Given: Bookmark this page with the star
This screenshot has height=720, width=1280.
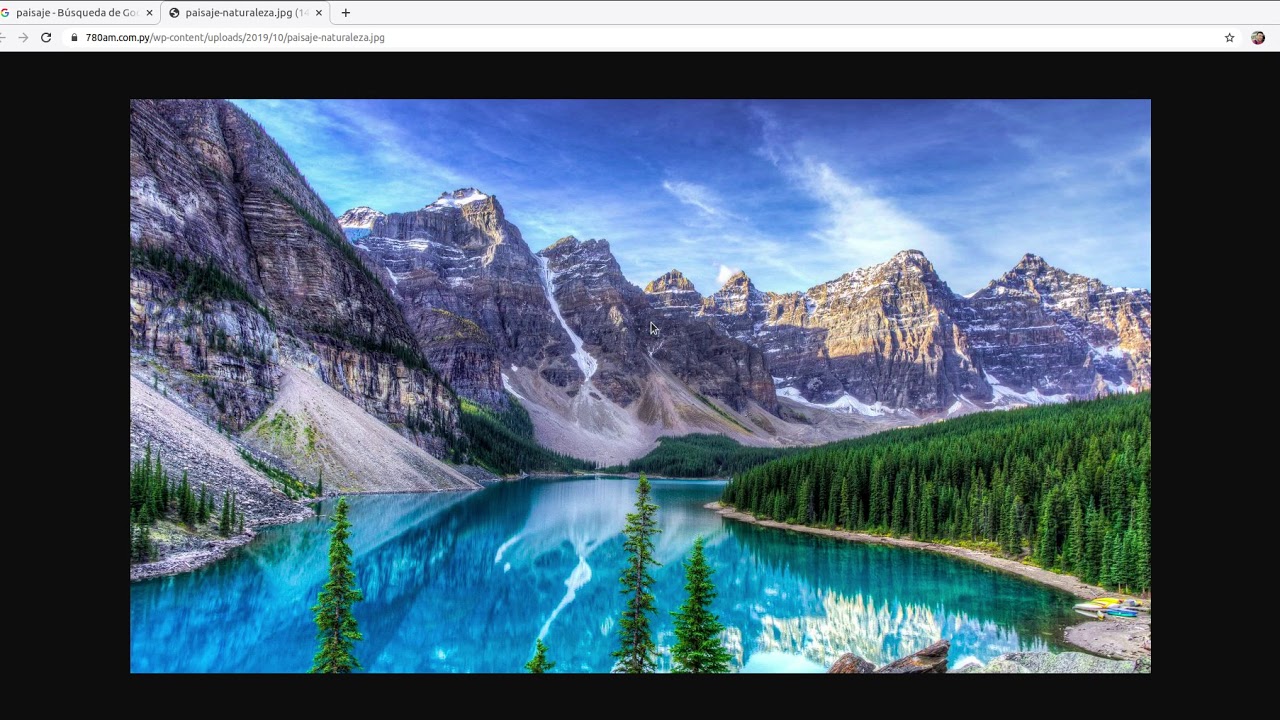Looking at the screenshot, I should point(1230,37).
